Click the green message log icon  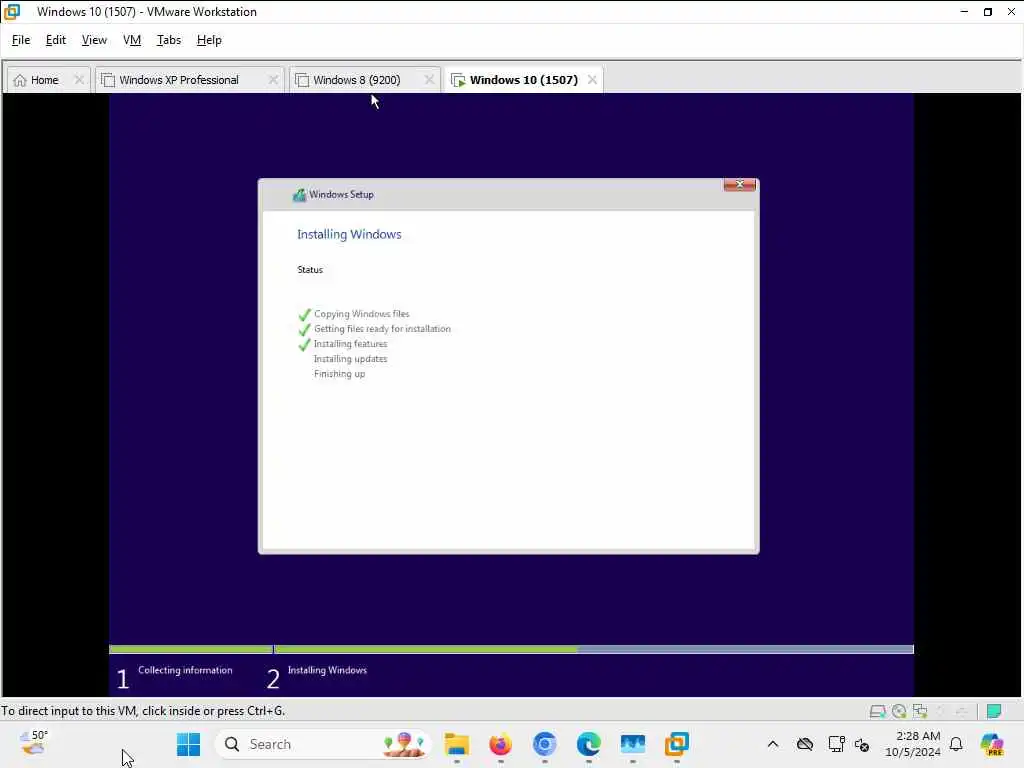pos(994,711)
